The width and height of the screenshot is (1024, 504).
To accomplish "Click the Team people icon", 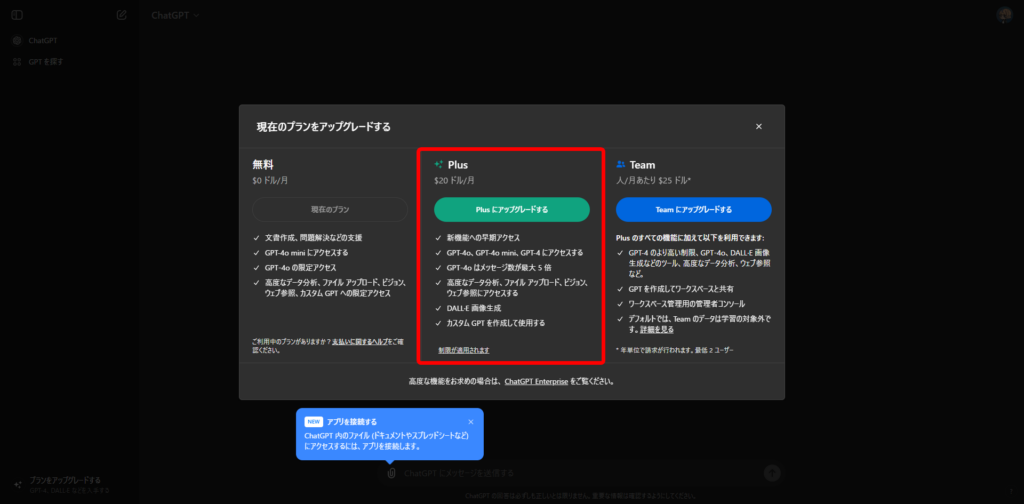I will coord(621,165).
